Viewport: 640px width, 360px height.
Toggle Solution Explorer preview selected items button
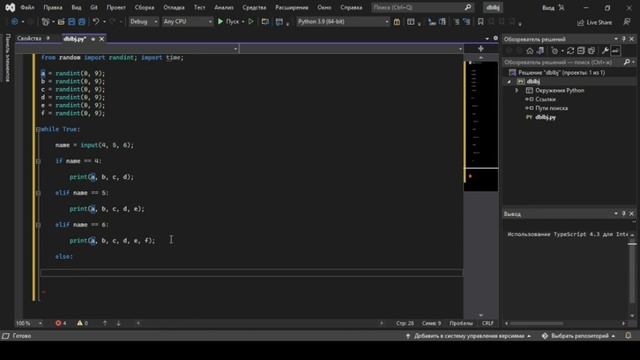click(616, 51)
